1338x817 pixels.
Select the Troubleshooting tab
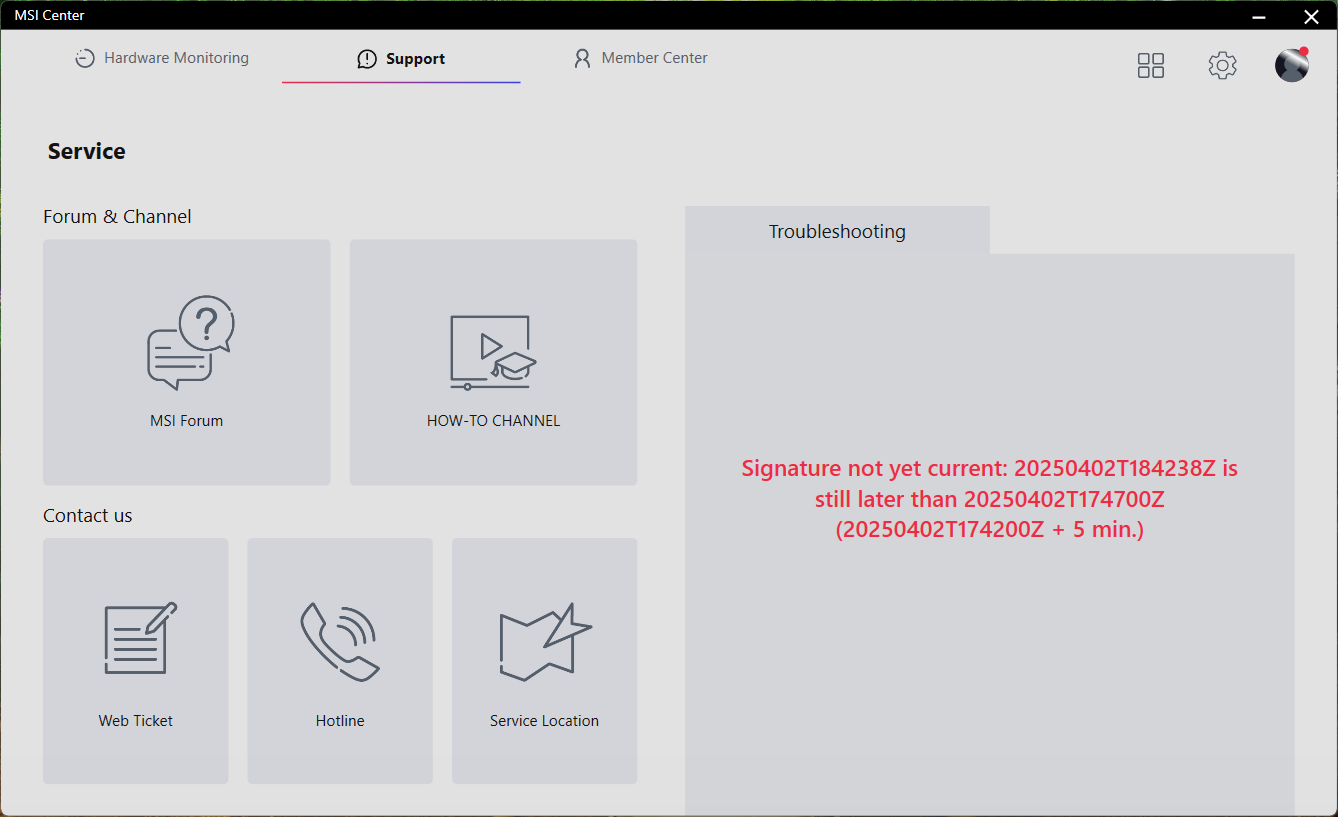click(x=837, y=231)
